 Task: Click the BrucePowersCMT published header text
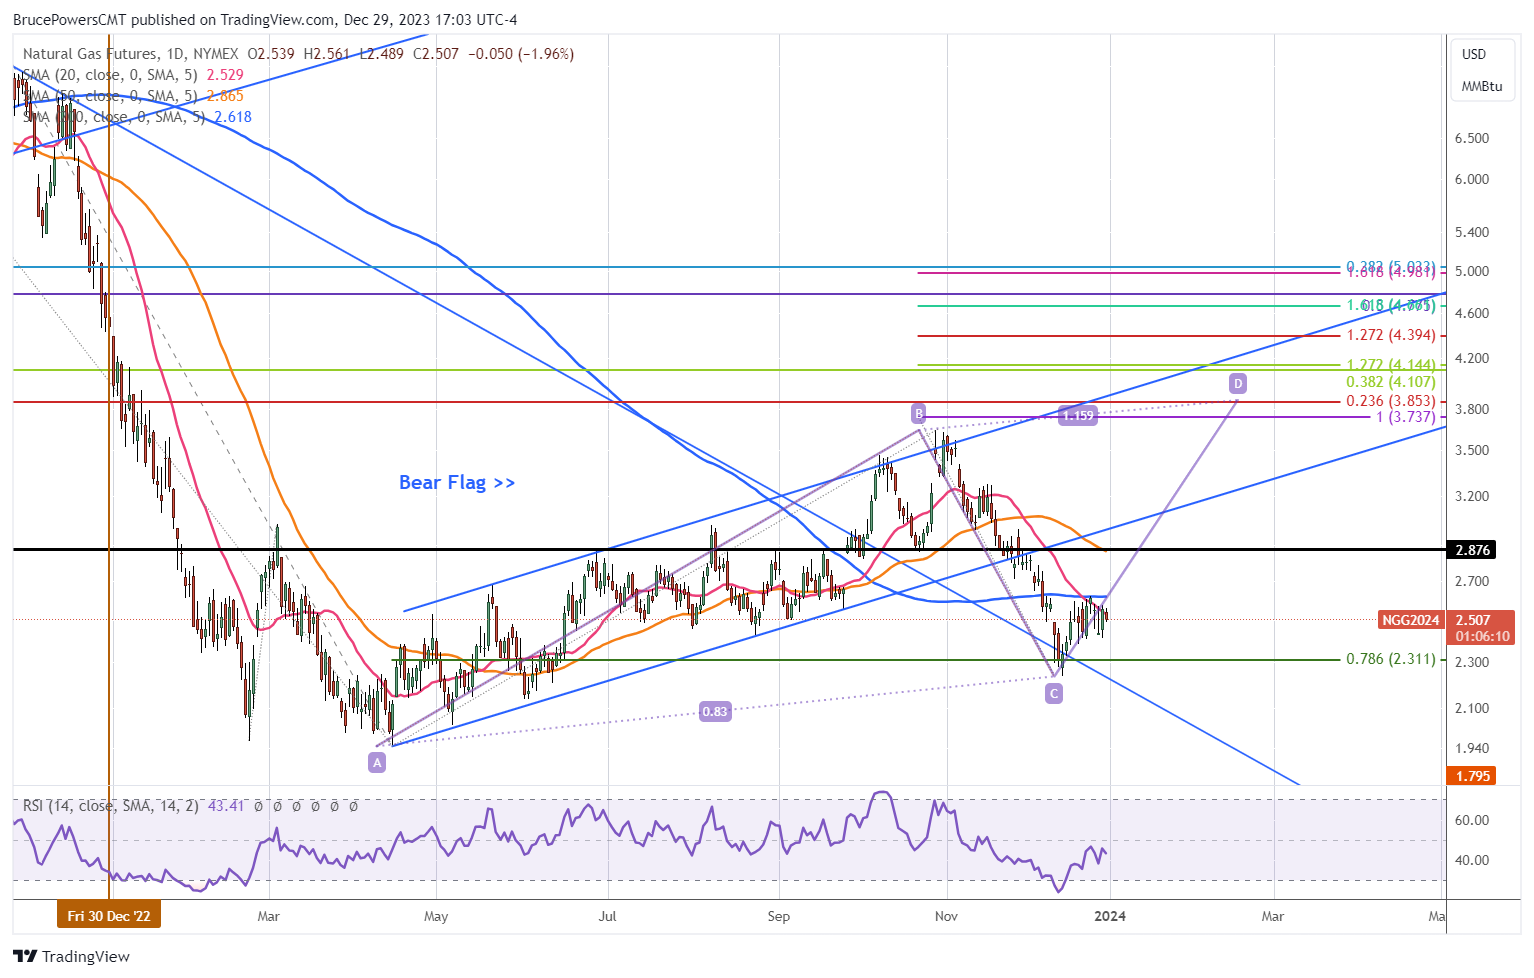point(265,20)
